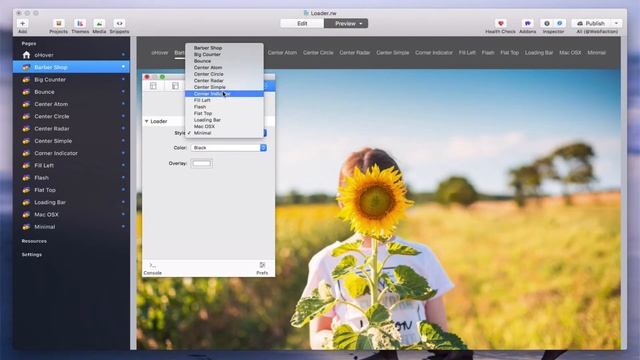Toggle the status dot on Bounce row
The image size is (640, 360).
(x=123, y=91)
